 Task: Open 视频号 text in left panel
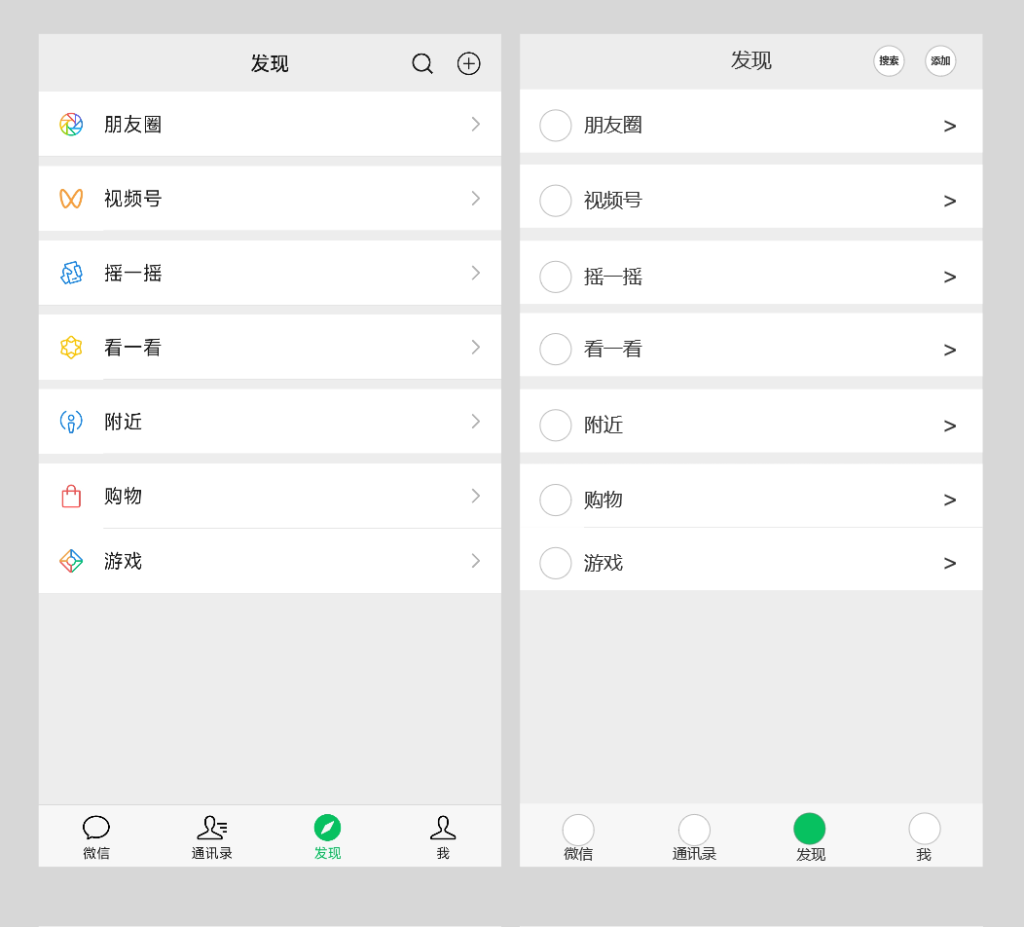click(133, 199)
